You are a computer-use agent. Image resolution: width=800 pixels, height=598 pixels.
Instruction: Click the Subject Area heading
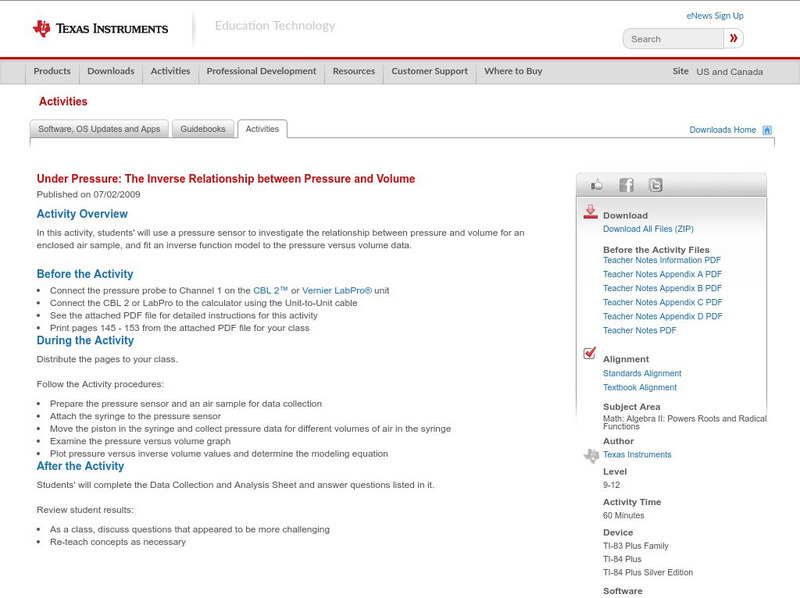point(632,407)
